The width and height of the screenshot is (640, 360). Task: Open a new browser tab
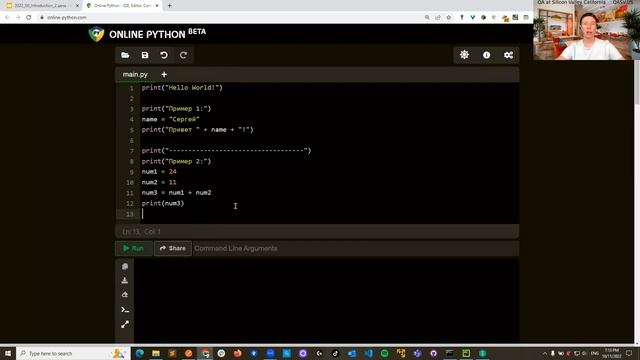tap(169, 6)
